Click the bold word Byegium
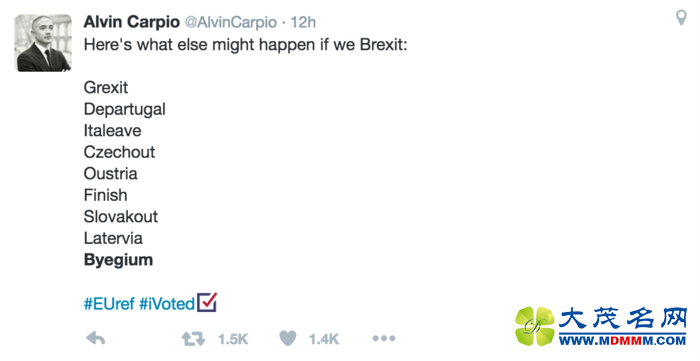The image size is (700, 361). click(x=118, y=260)
